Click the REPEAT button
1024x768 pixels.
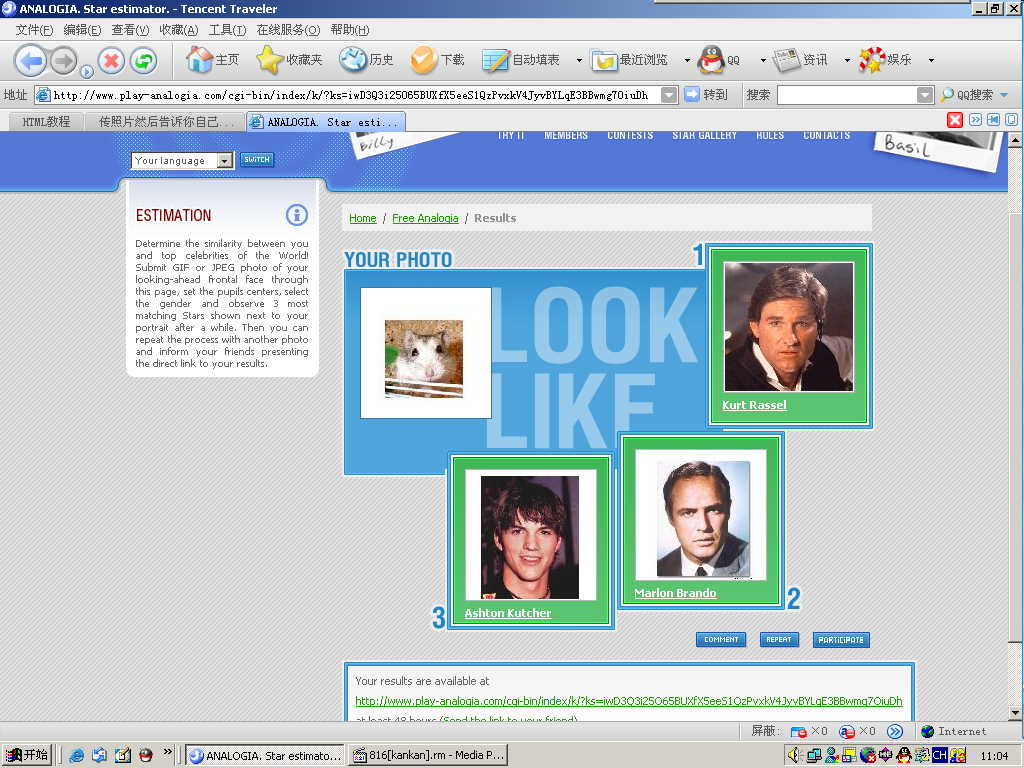pos(779,640)
